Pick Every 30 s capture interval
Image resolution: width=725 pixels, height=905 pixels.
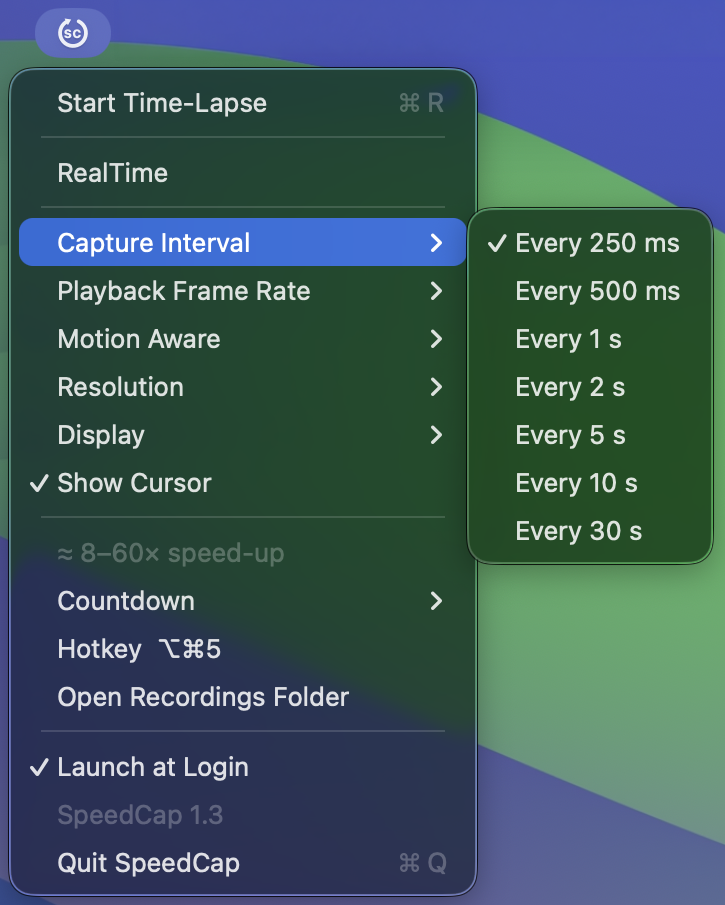[590, 530]
